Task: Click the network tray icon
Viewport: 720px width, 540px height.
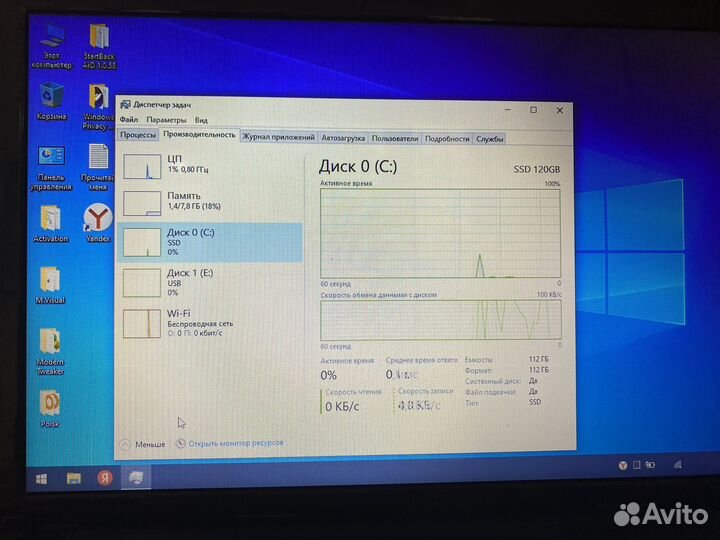Action: [x=678, y=465]
